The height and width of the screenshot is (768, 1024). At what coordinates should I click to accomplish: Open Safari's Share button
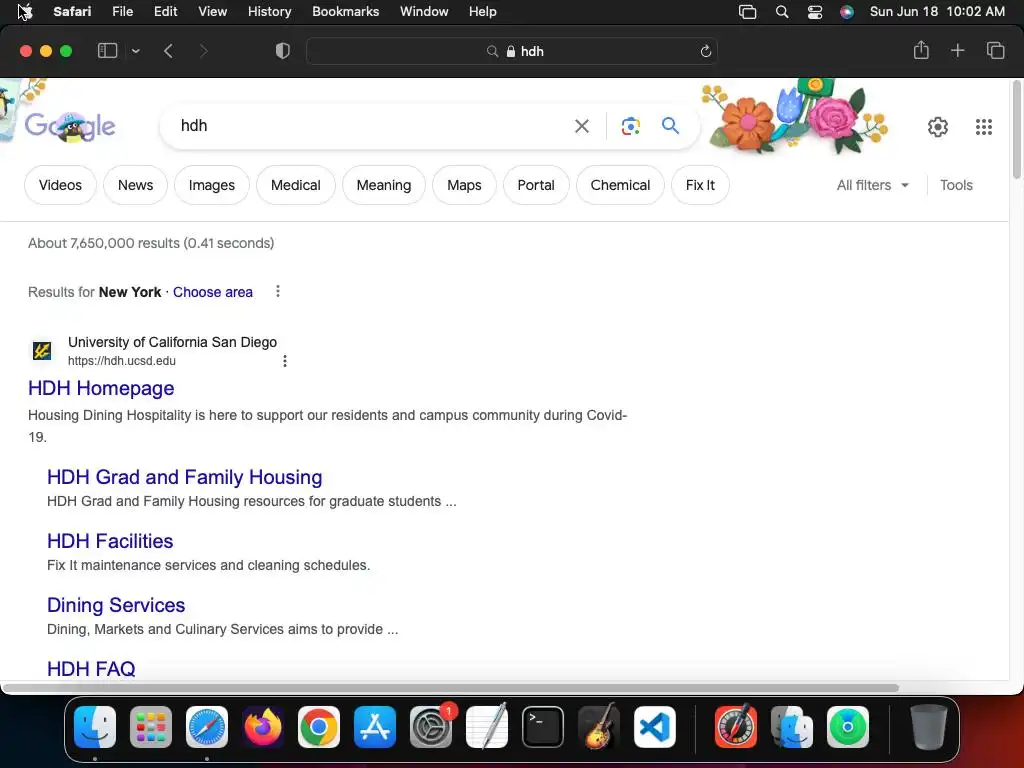point(921,50)
